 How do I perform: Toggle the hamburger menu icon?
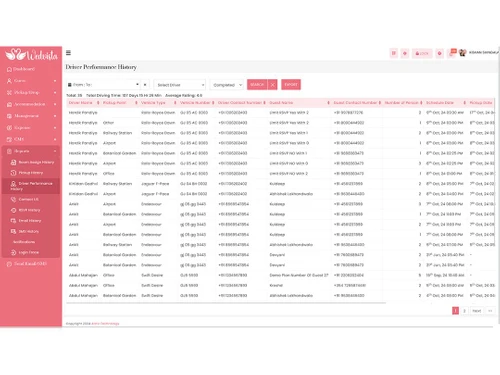tap(68, 53)
